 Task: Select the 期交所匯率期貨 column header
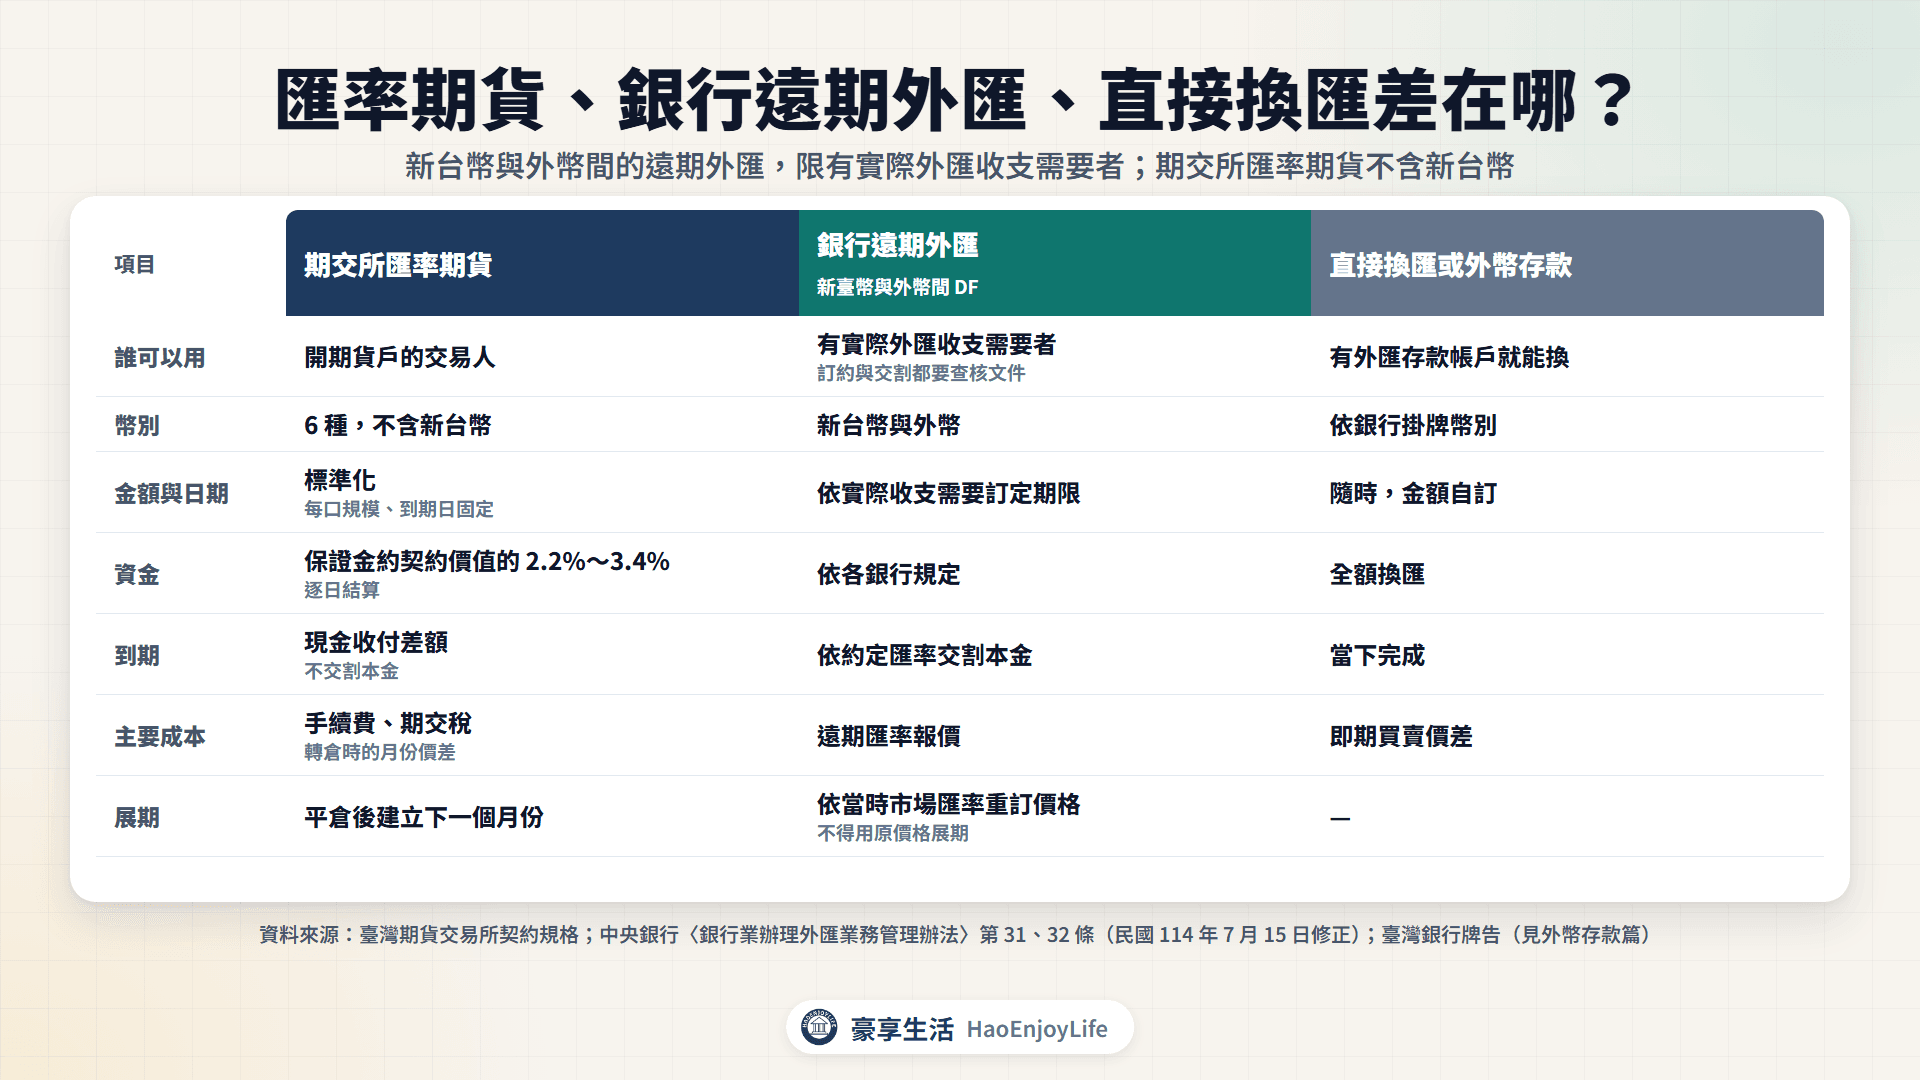542,263
